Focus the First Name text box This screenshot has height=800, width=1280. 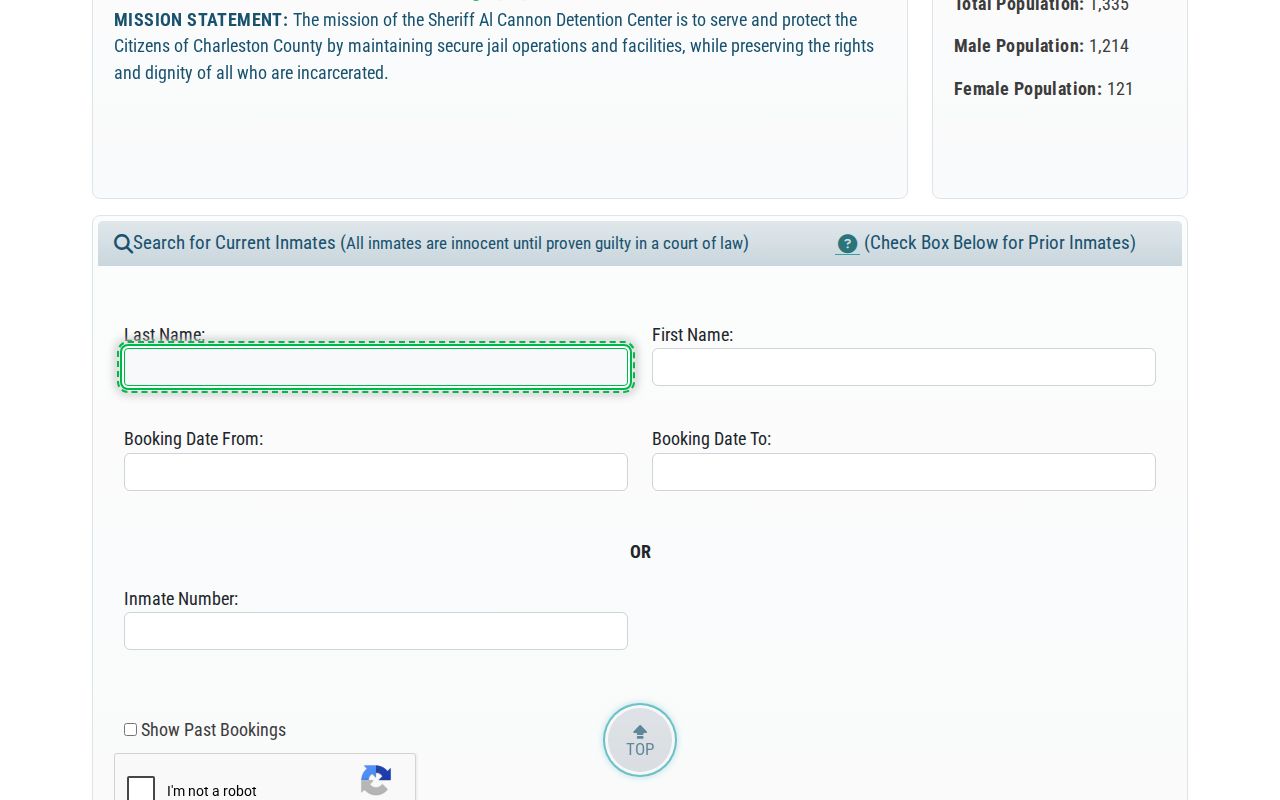[904, 367]
